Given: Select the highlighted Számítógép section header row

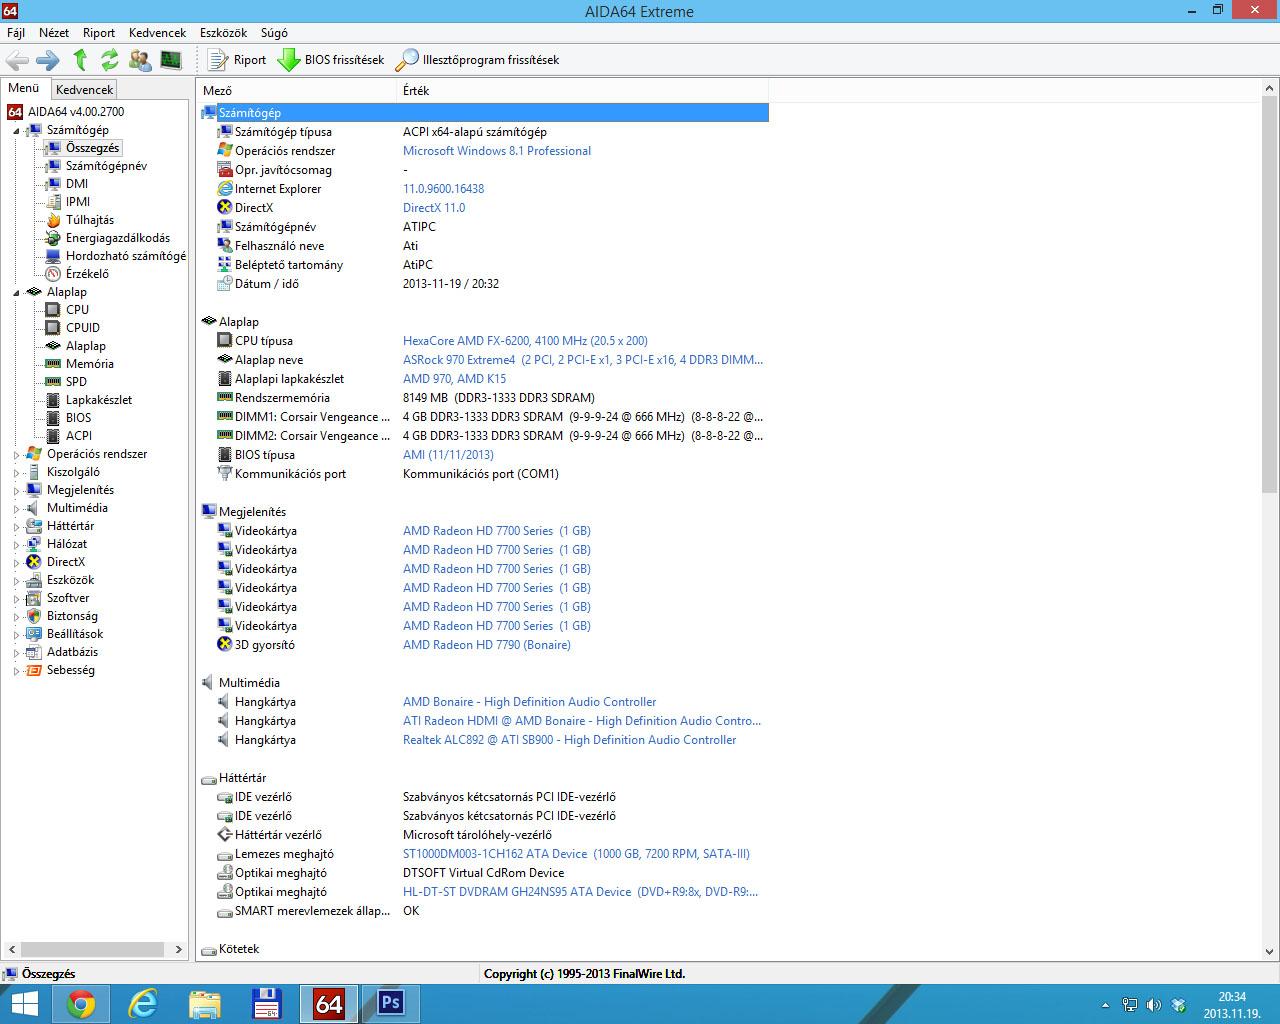Looking at the screenshot, I should click(x=484, y=113).
